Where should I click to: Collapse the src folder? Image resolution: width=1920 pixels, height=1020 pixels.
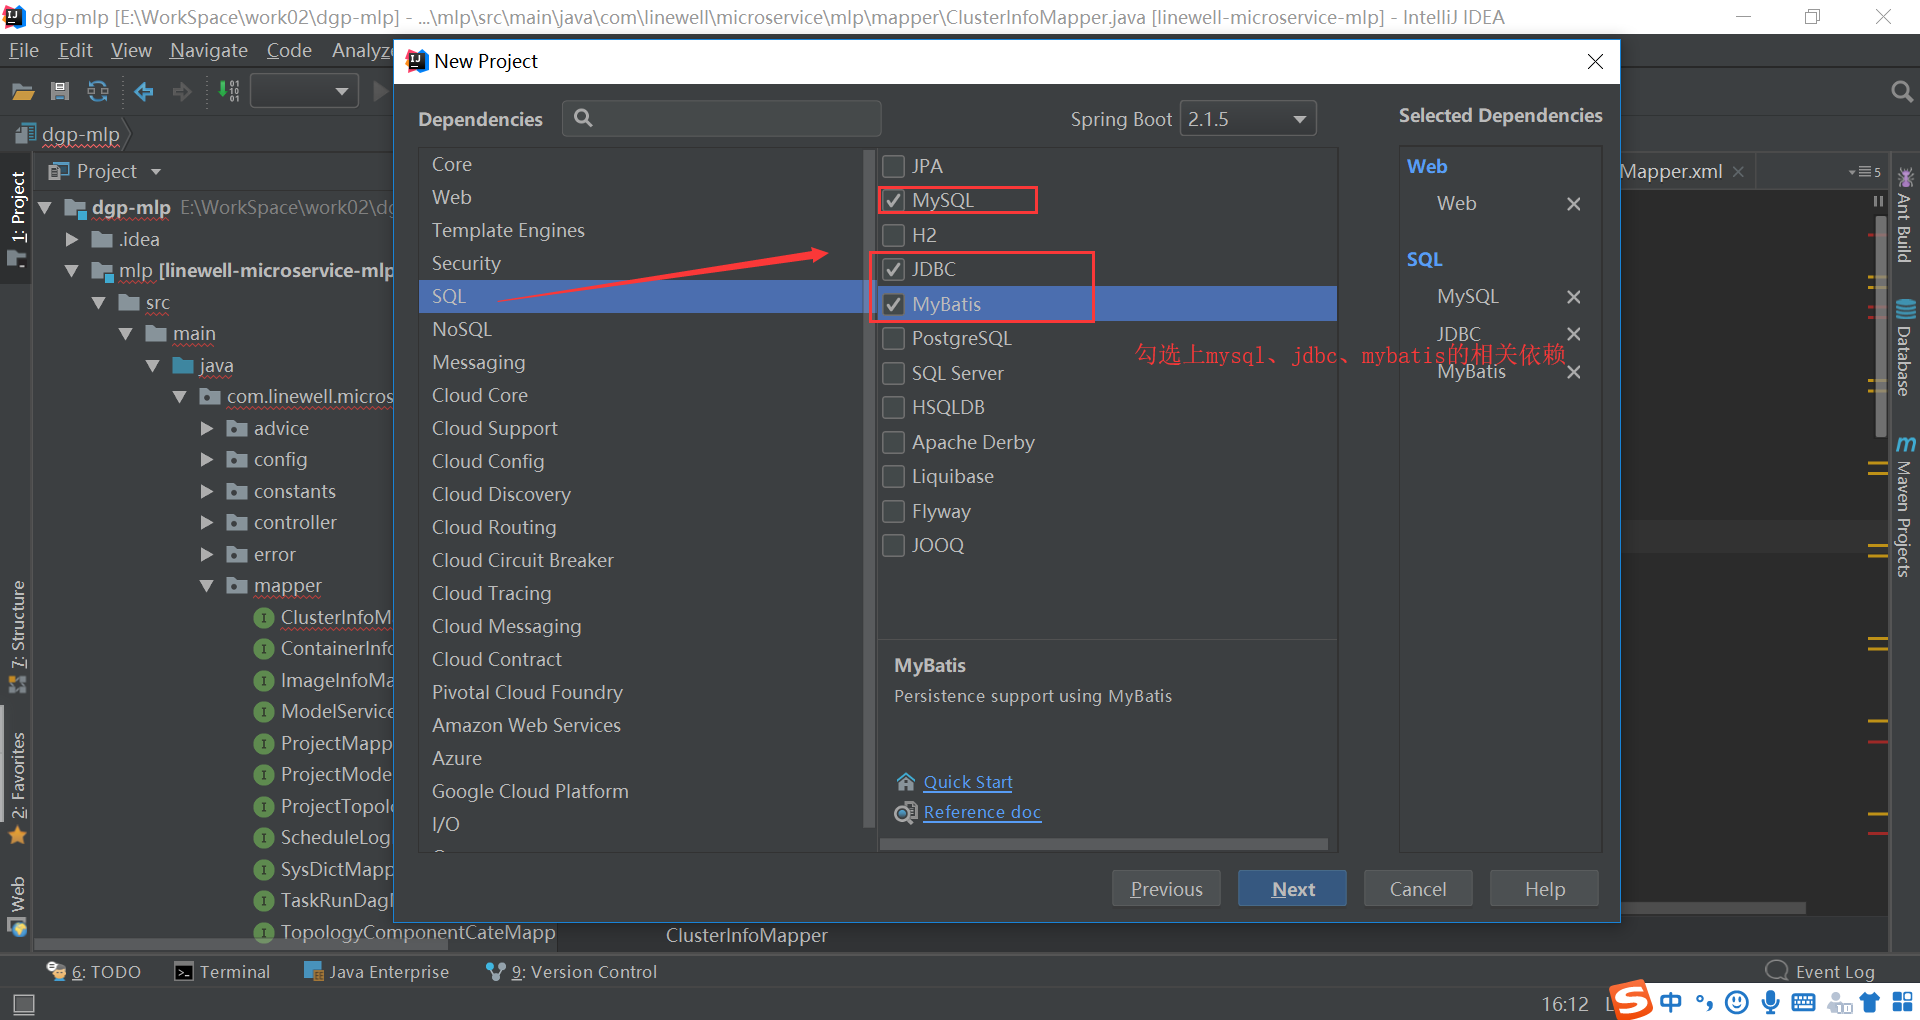(x=99, y=303)
